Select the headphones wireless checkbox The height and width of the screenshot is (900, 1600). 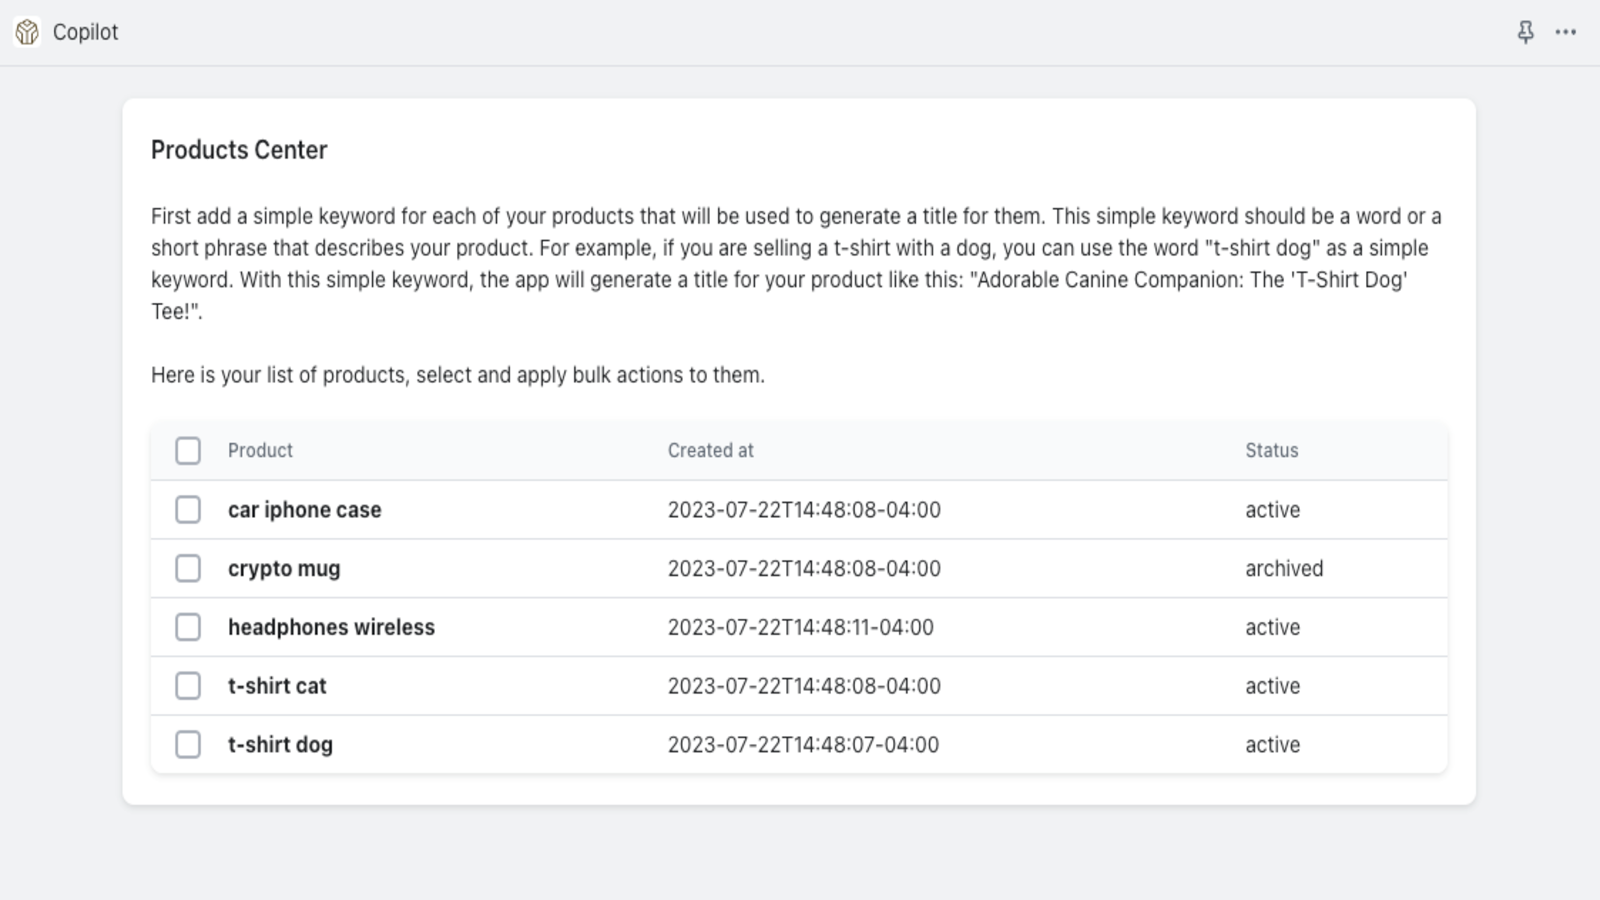coord(188,628)
